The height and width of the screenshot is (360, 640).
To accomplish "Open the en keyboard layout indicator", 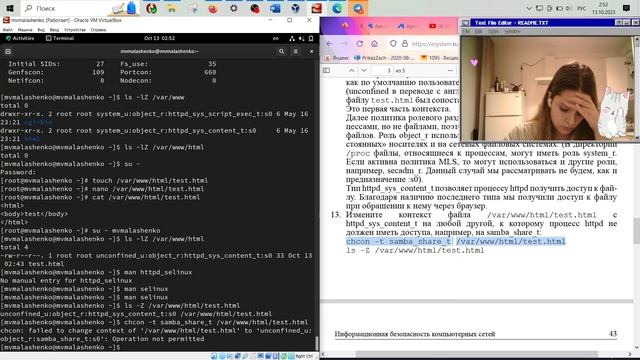I will pyautogui.click(x=276, y=38).
